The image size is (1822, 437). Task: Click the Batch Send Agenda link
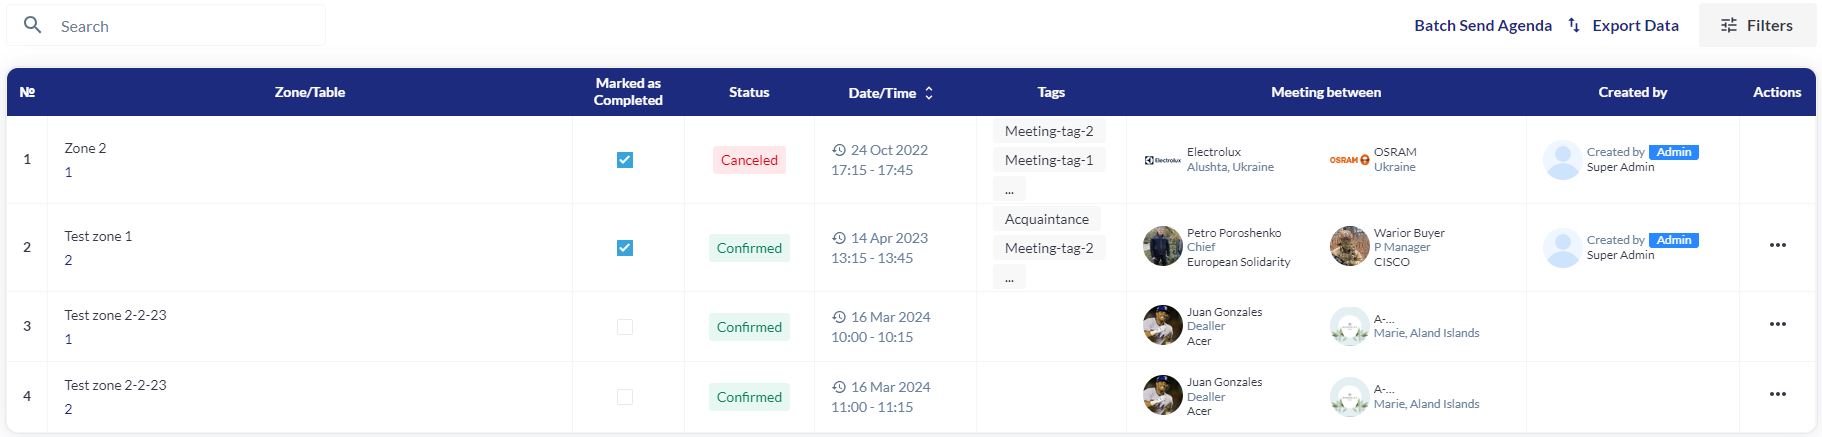(1482, 26)
